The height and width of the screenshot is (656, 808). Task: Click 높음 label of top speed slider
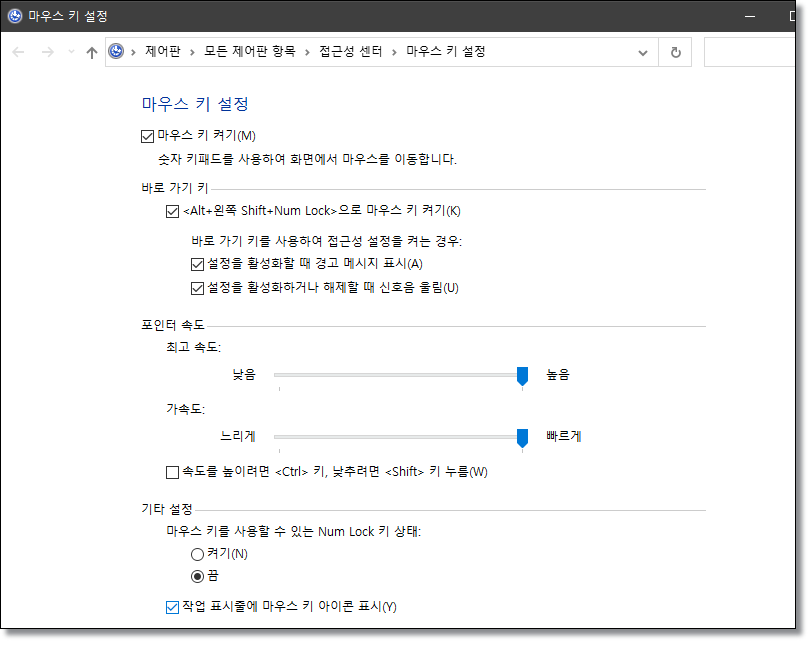tap(558, 375)
